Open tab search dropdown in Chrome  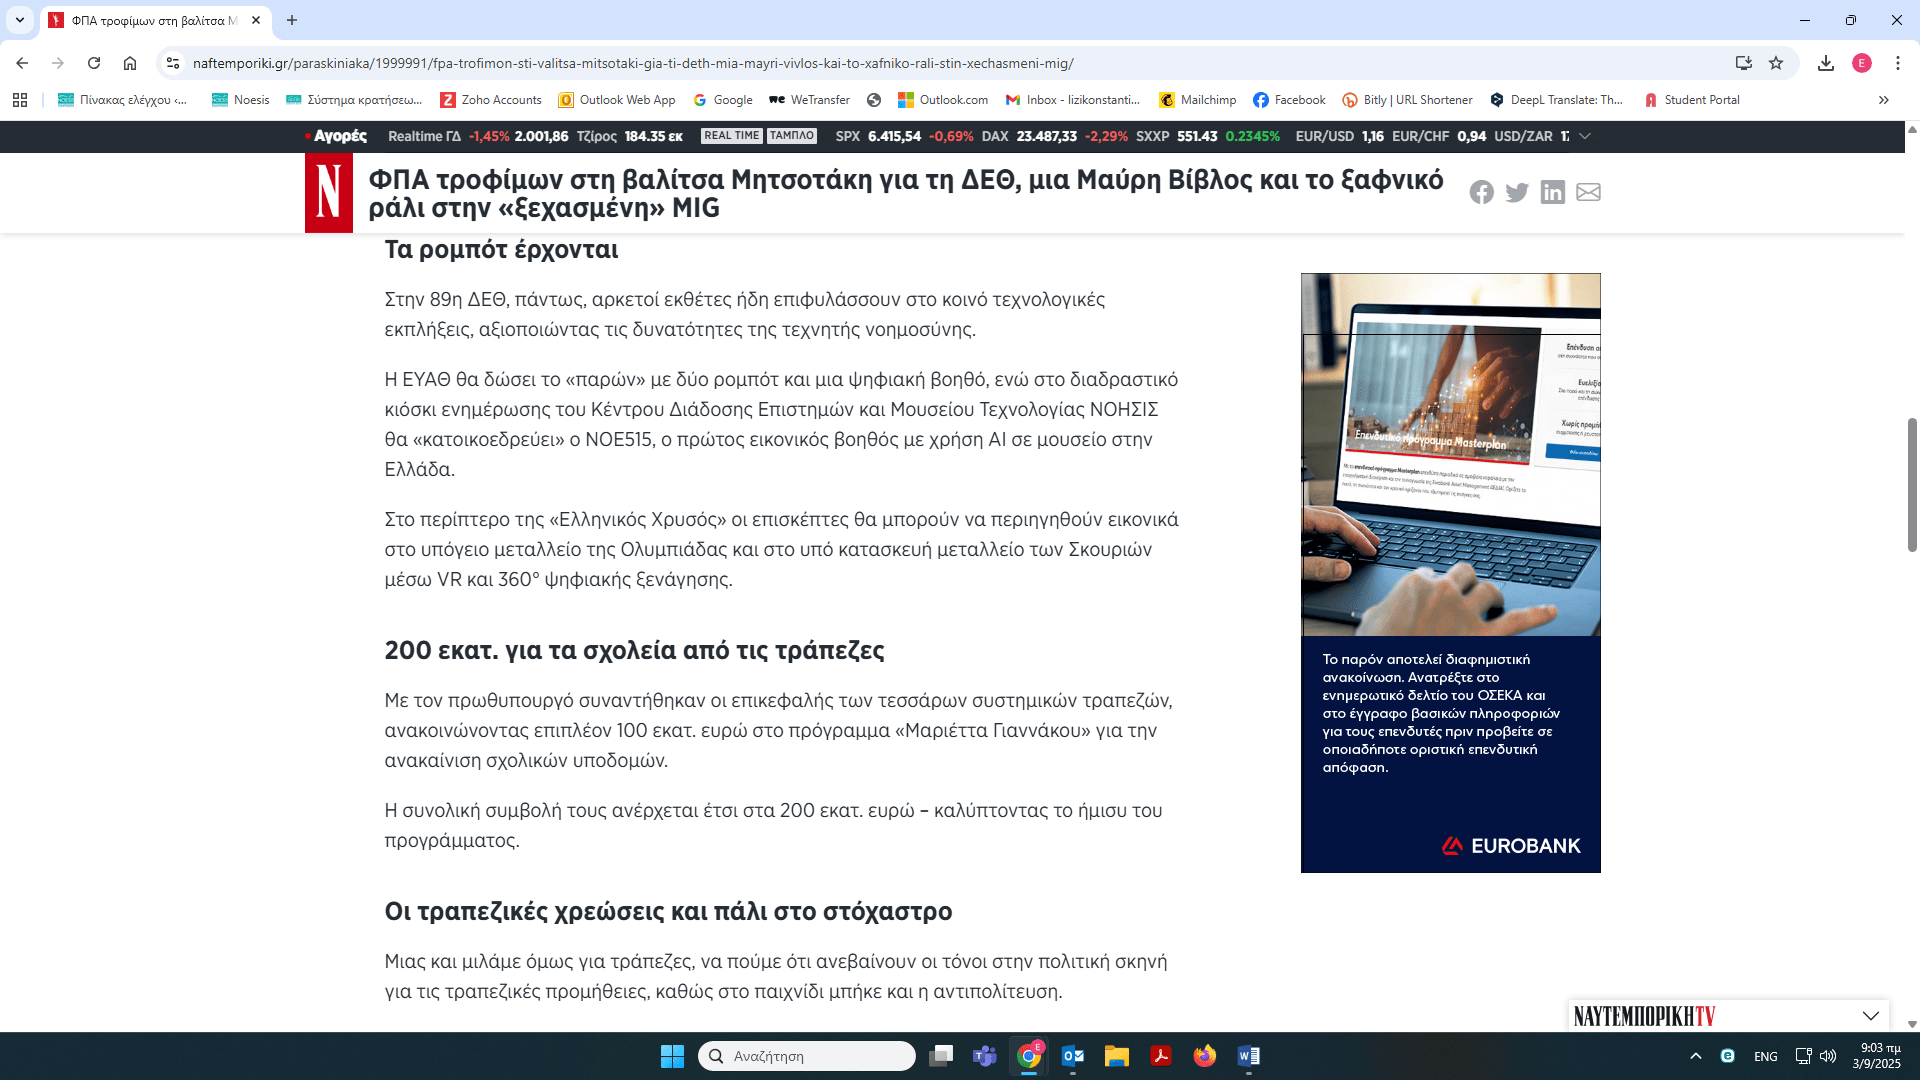pos(19,20)
